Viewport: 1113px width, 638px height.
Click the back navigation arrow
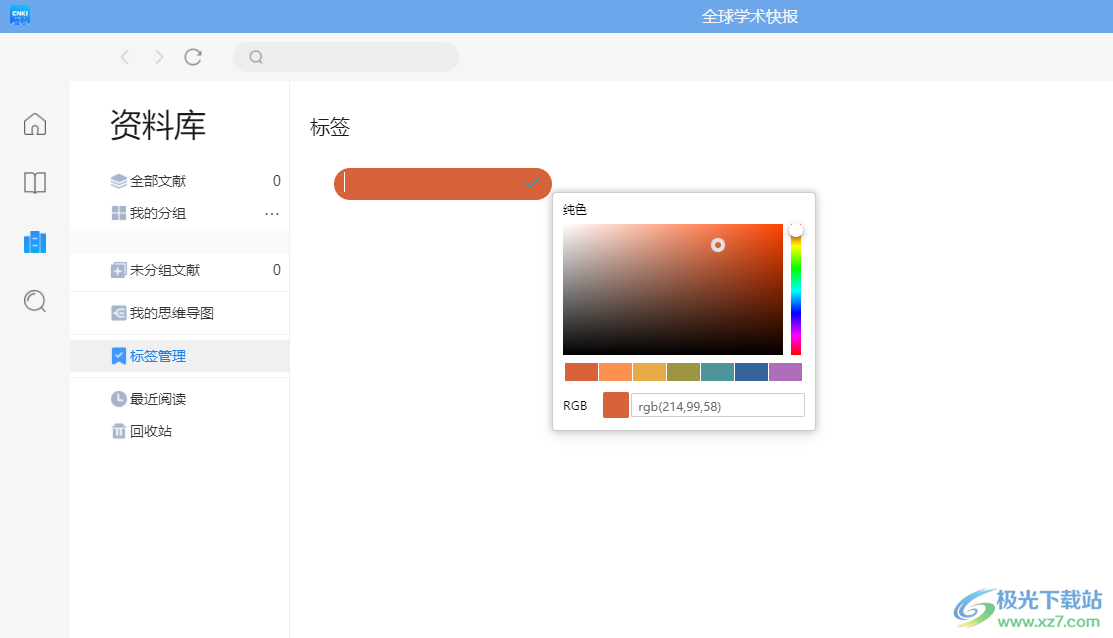tap(124, 57)
